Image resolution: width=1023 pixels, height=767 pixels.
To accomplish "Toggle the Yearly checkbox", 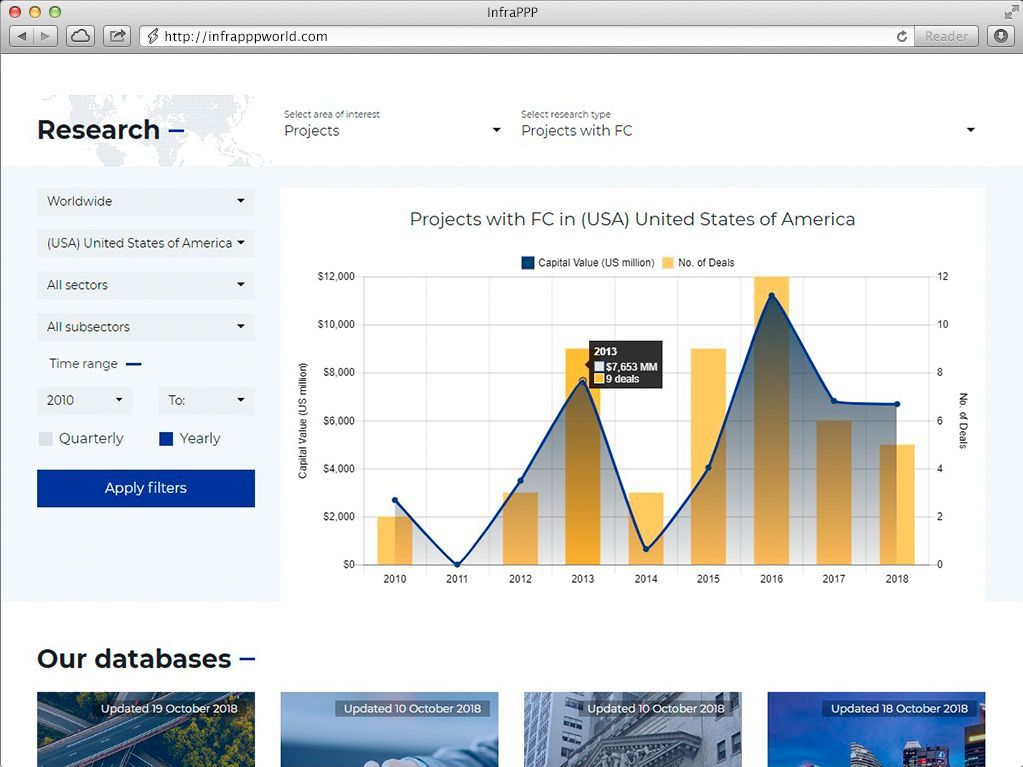I will pyautogui.click(x=166, y=439).
